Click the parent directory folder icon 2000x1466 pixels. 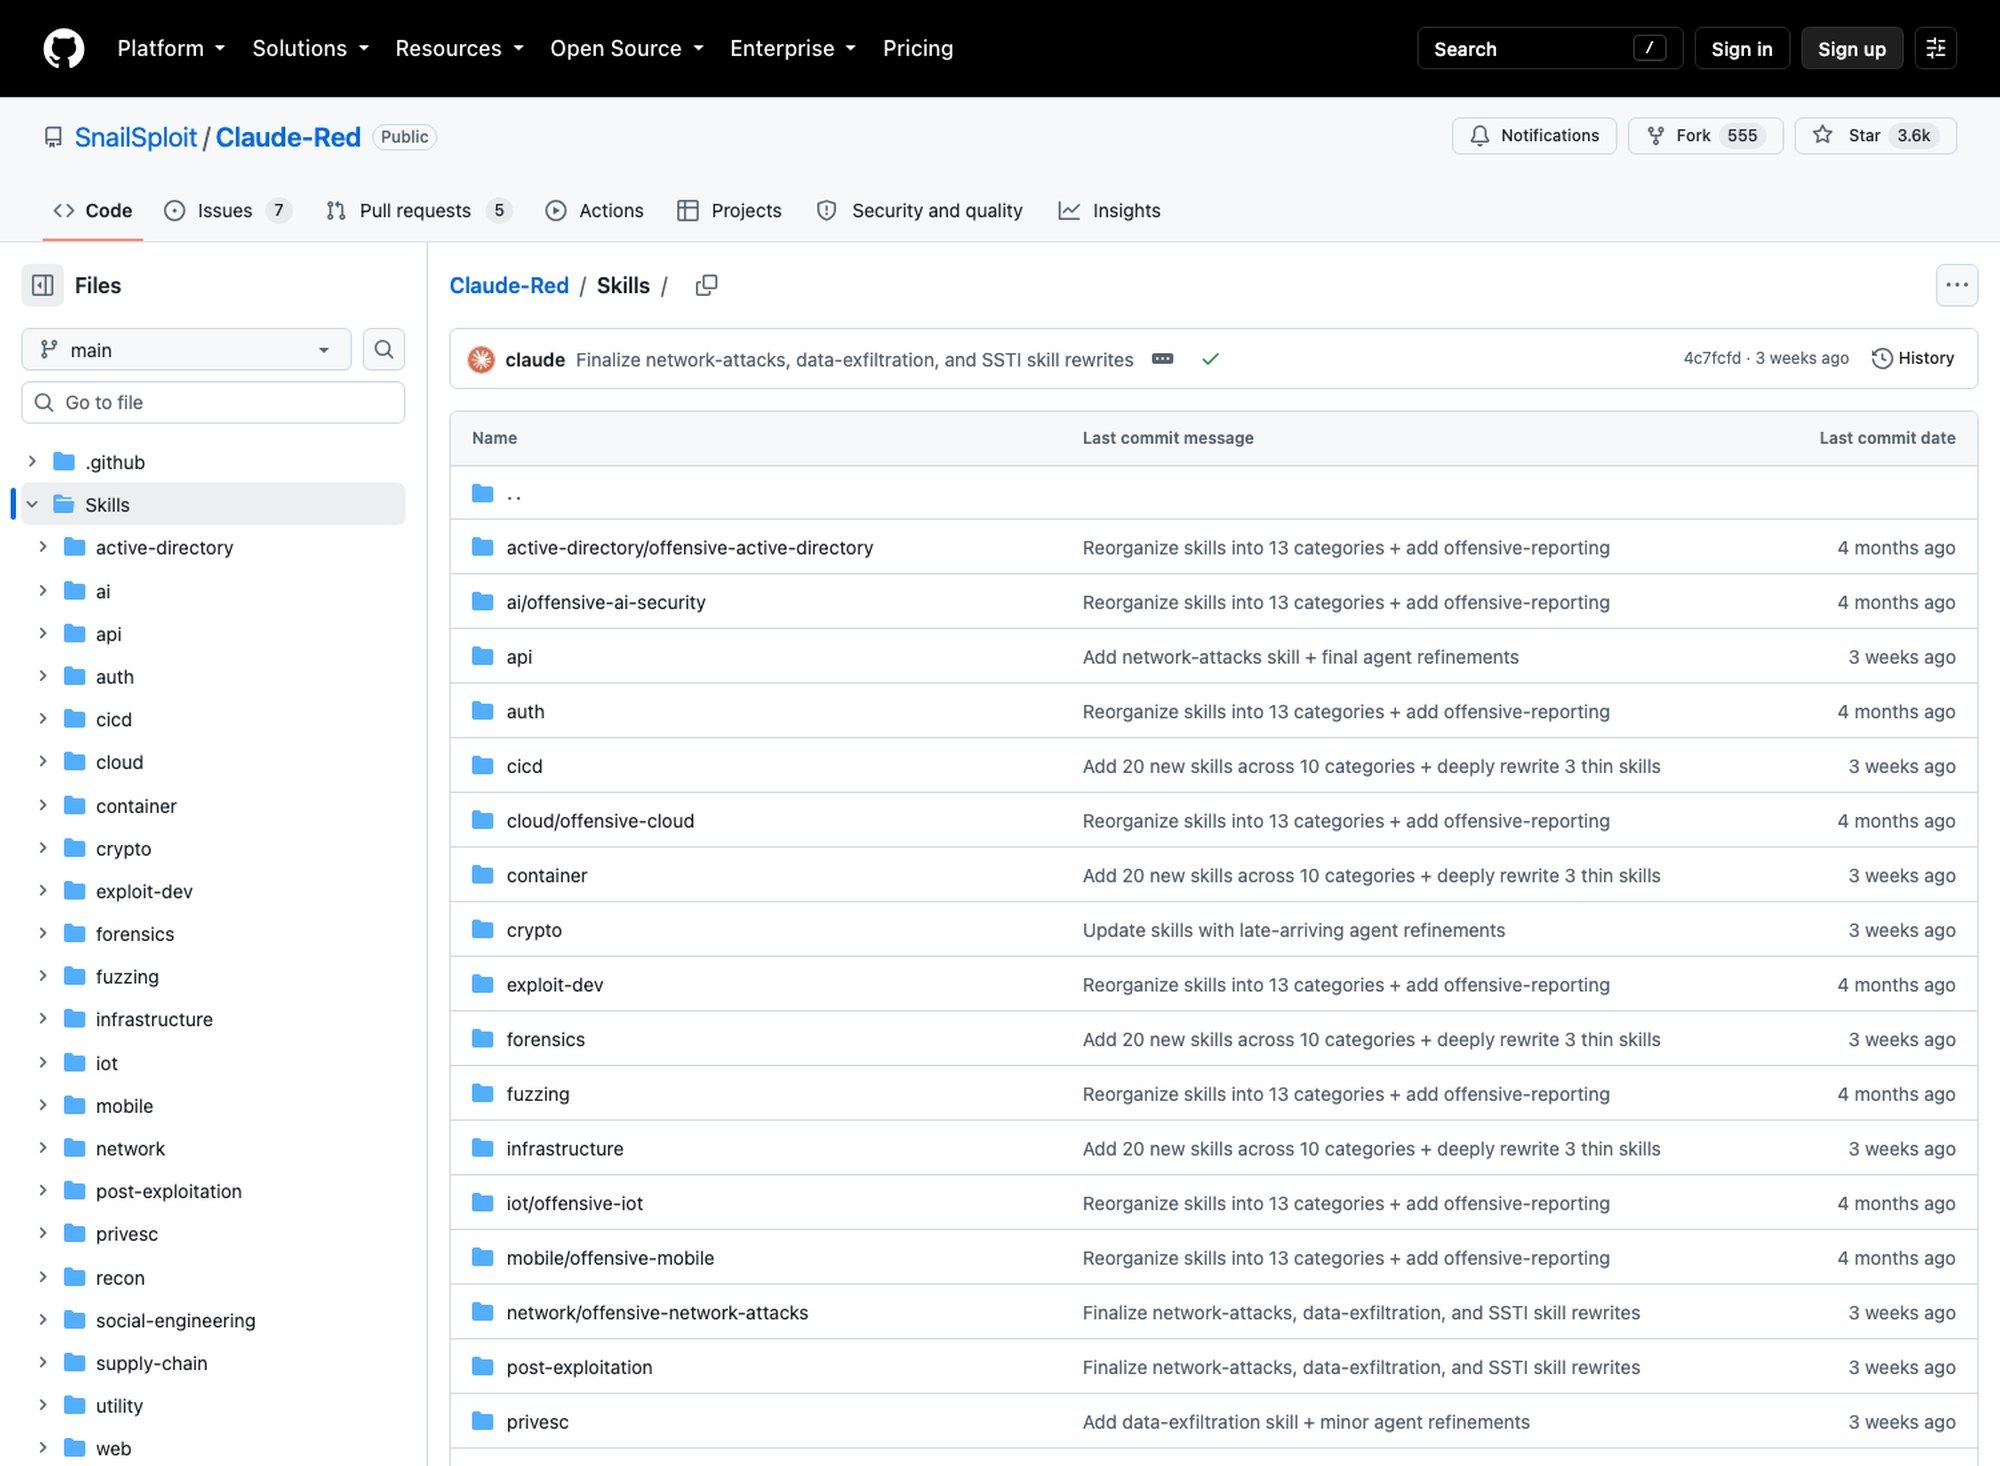tap(483, 493)
